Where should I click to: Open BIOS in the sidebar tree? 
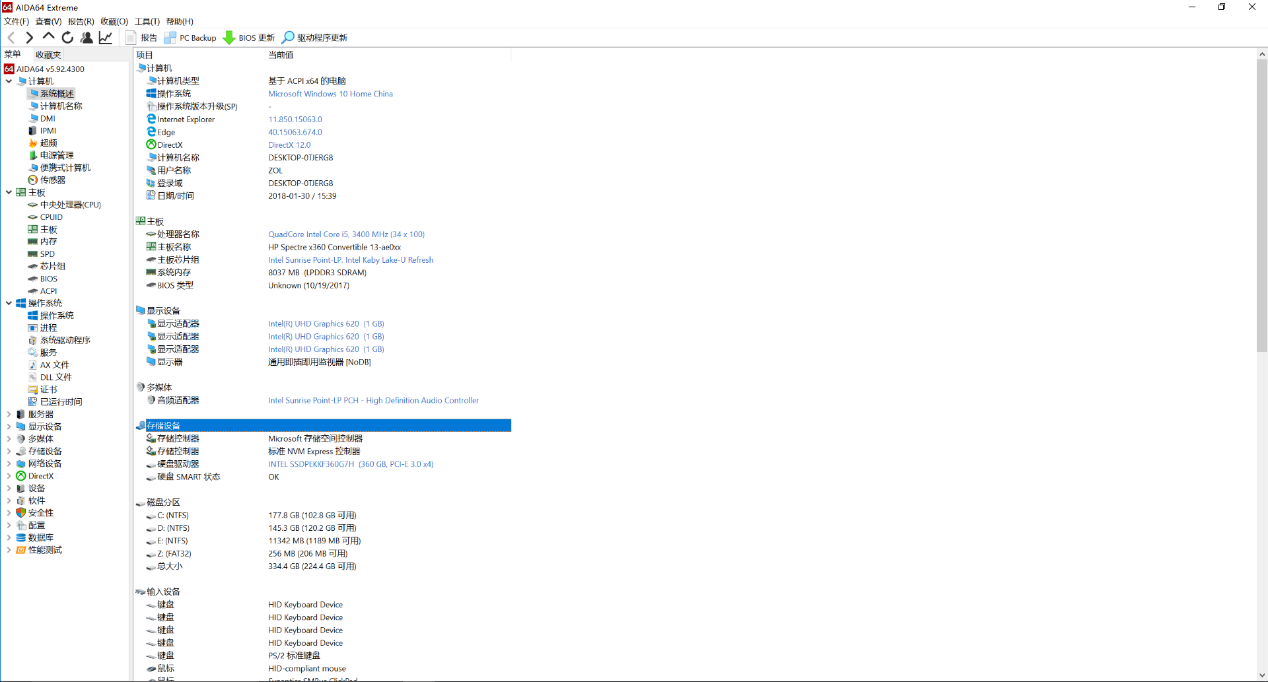pos(42,279)
